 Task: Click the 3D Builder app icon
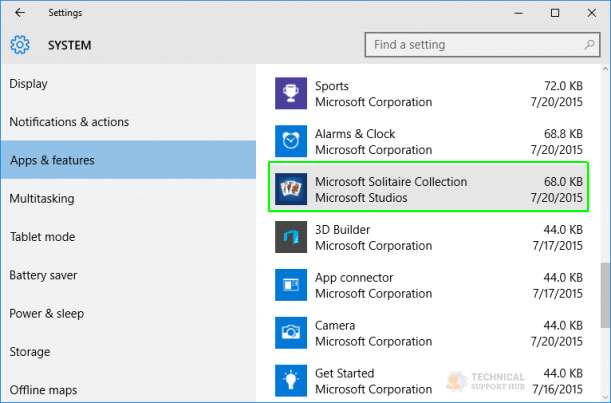click(x=291, y=237)
